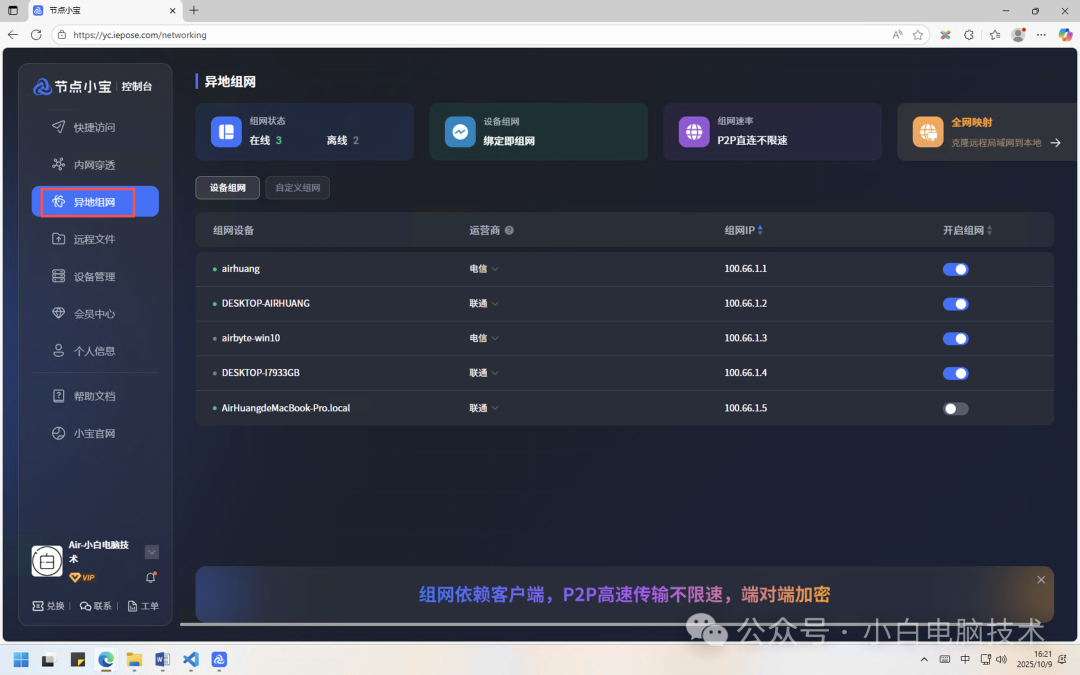Open 快捷访问 in sidebar
Image resolution: width=1080 pixels, height=675 pixels.
pos(94,127)
